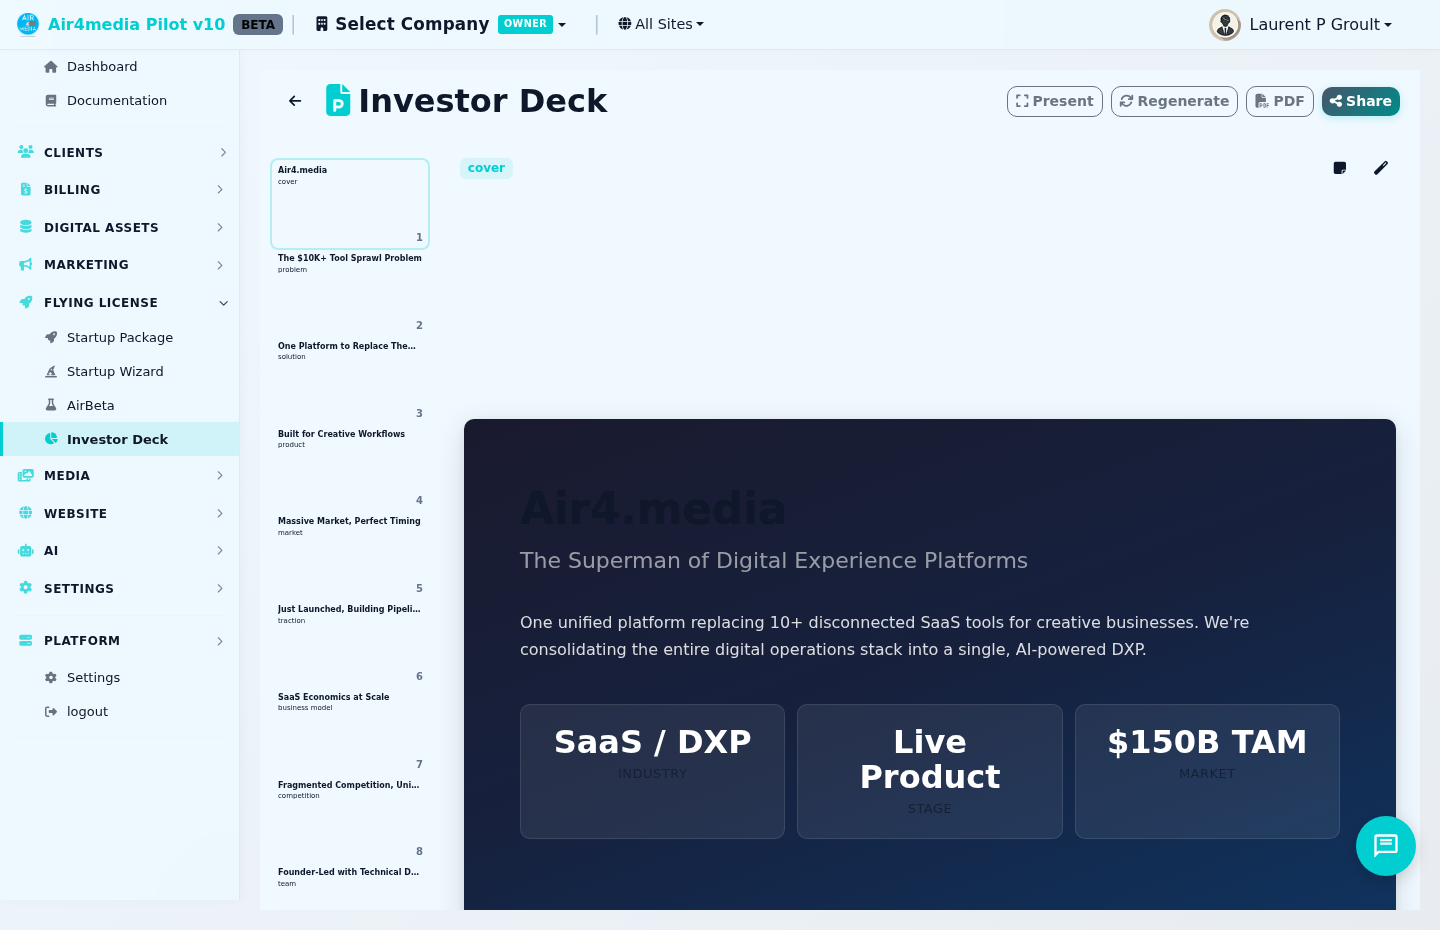Select the Marketing megaphone icon in the sidebar

[x=25, y=264]
